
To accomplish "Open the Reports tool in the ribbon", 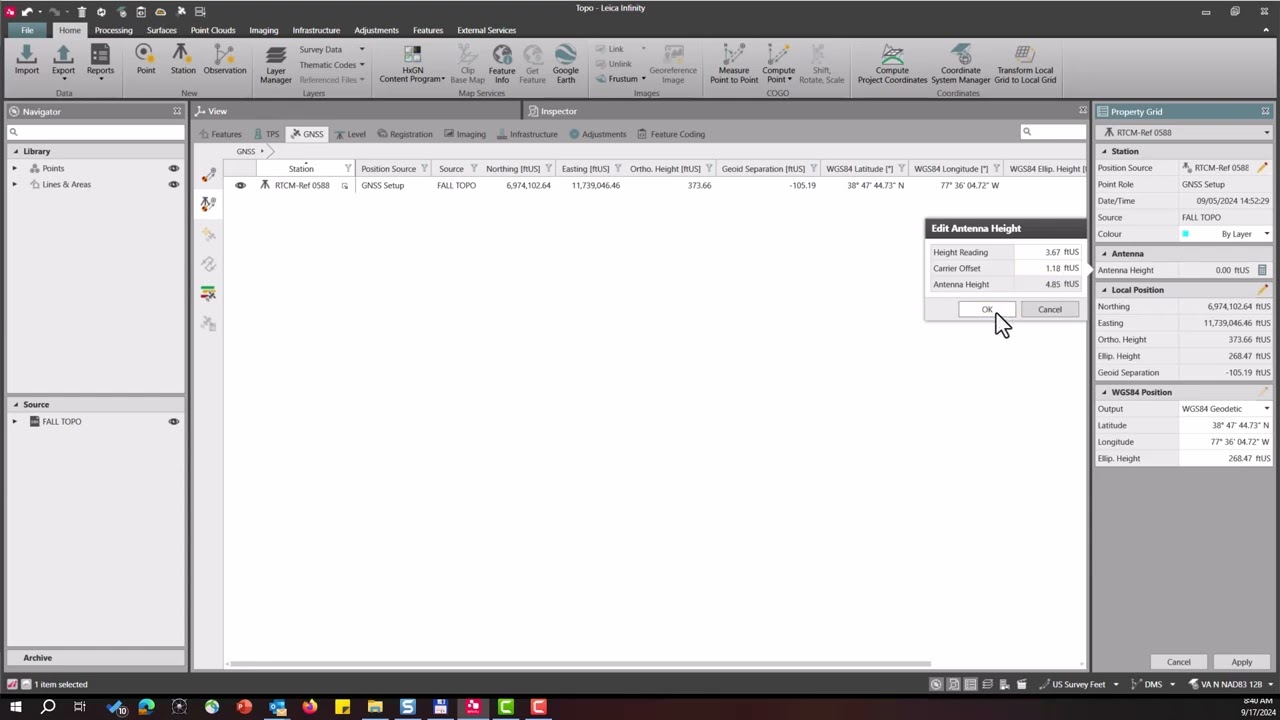I will tap(100, 62).
